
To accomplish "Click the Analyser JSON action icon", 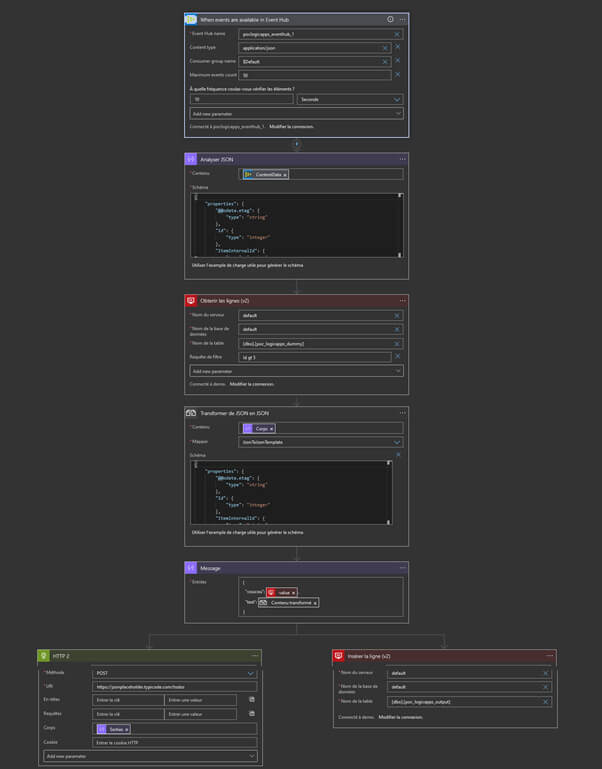I will (190, 159).
